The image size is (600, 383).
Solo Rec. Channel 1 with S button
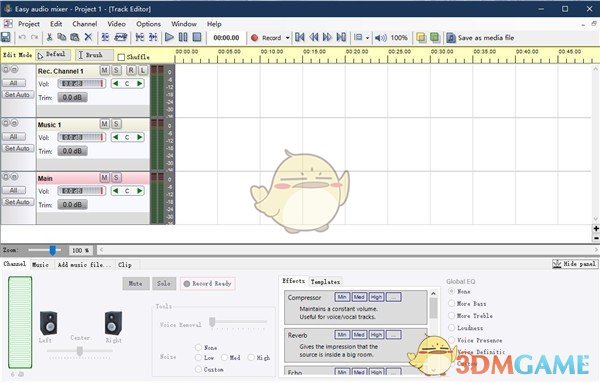(x=116, y=70)
